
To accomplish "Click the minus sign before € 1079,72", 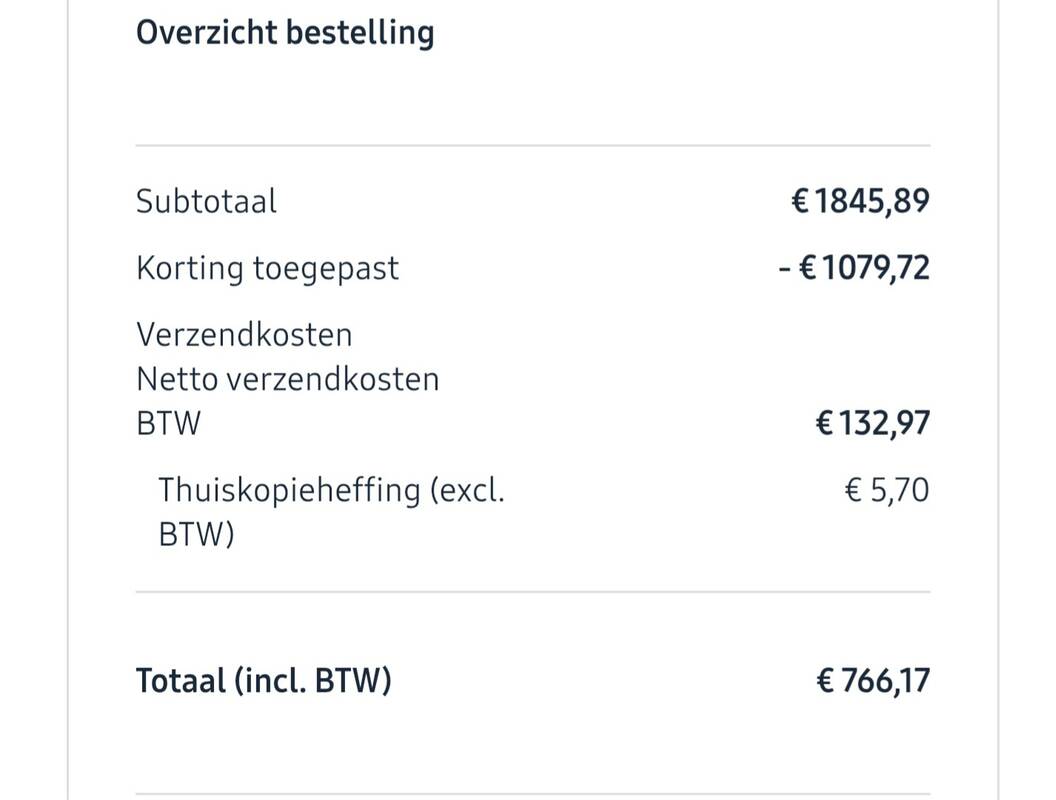I will 785,269.
